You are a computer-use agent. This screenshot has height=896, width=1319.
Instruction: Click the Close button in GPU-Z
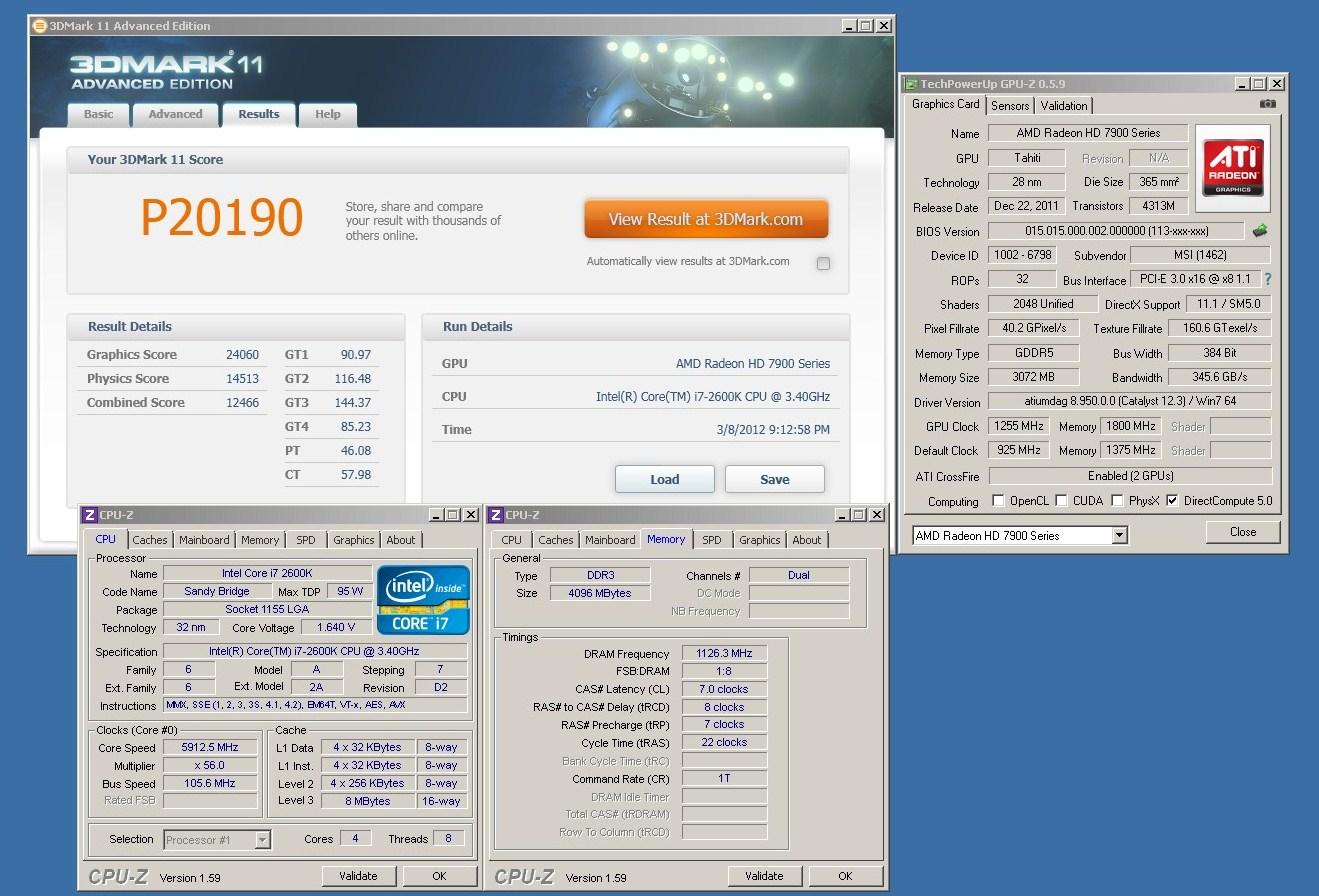(1243, 532)
